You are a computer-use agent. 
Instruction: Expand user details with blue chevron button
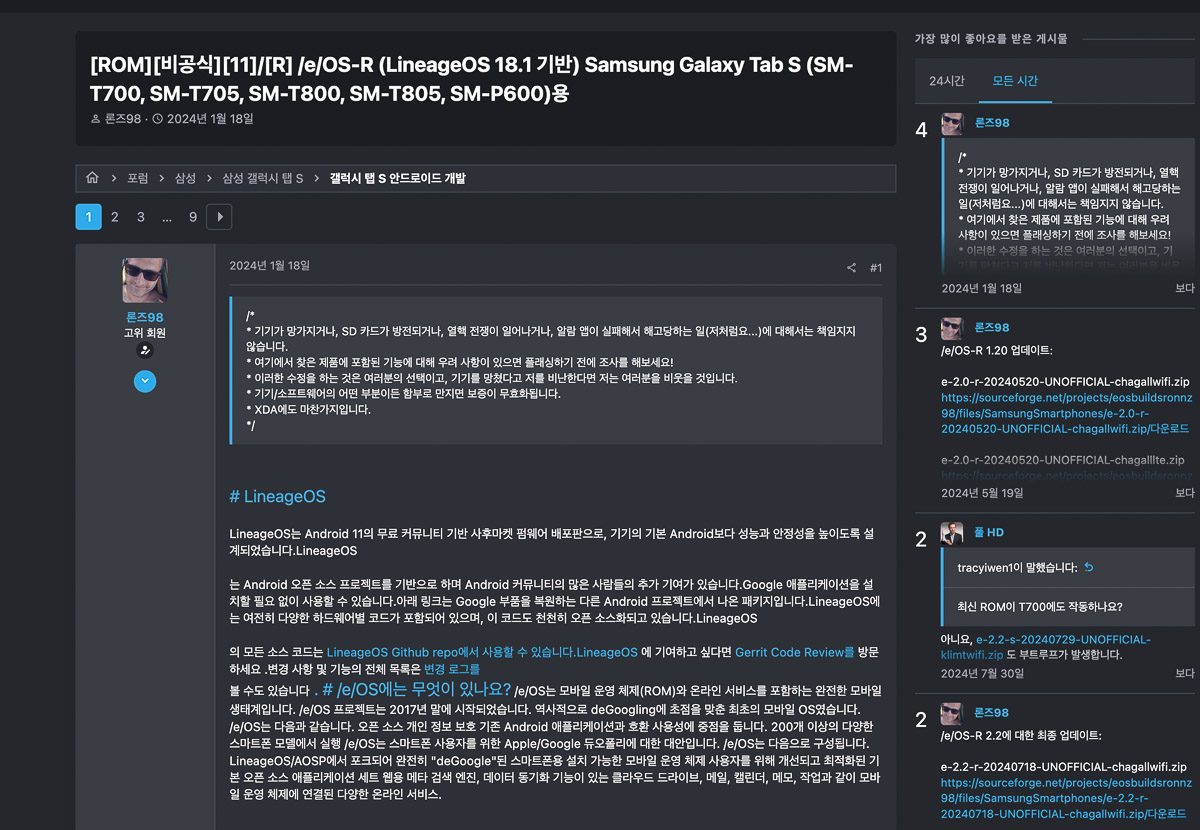point(145,381)
